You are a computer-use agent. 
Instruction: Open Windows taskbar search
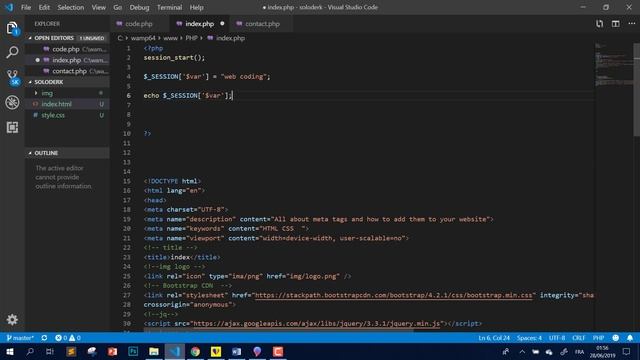click(30, 351)
